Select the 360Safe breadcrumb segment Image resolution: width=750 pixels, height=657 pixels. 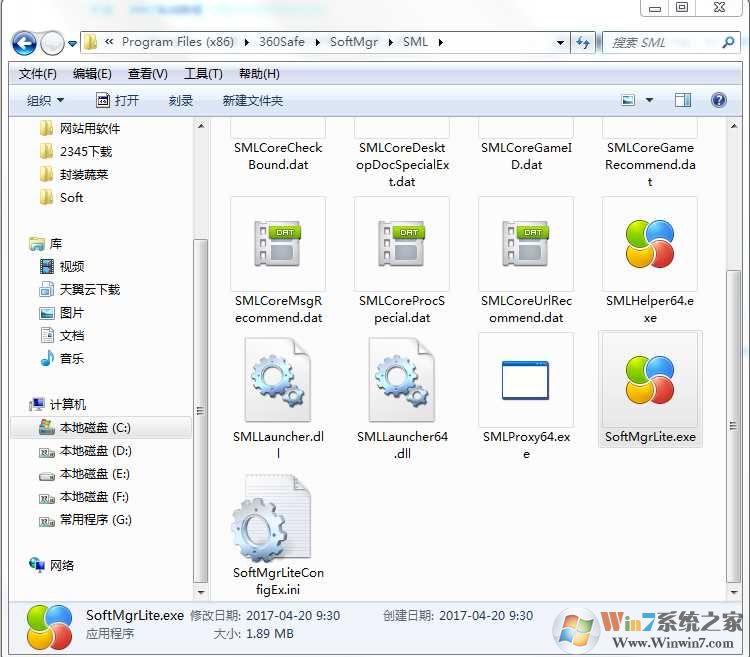[281, 42]
